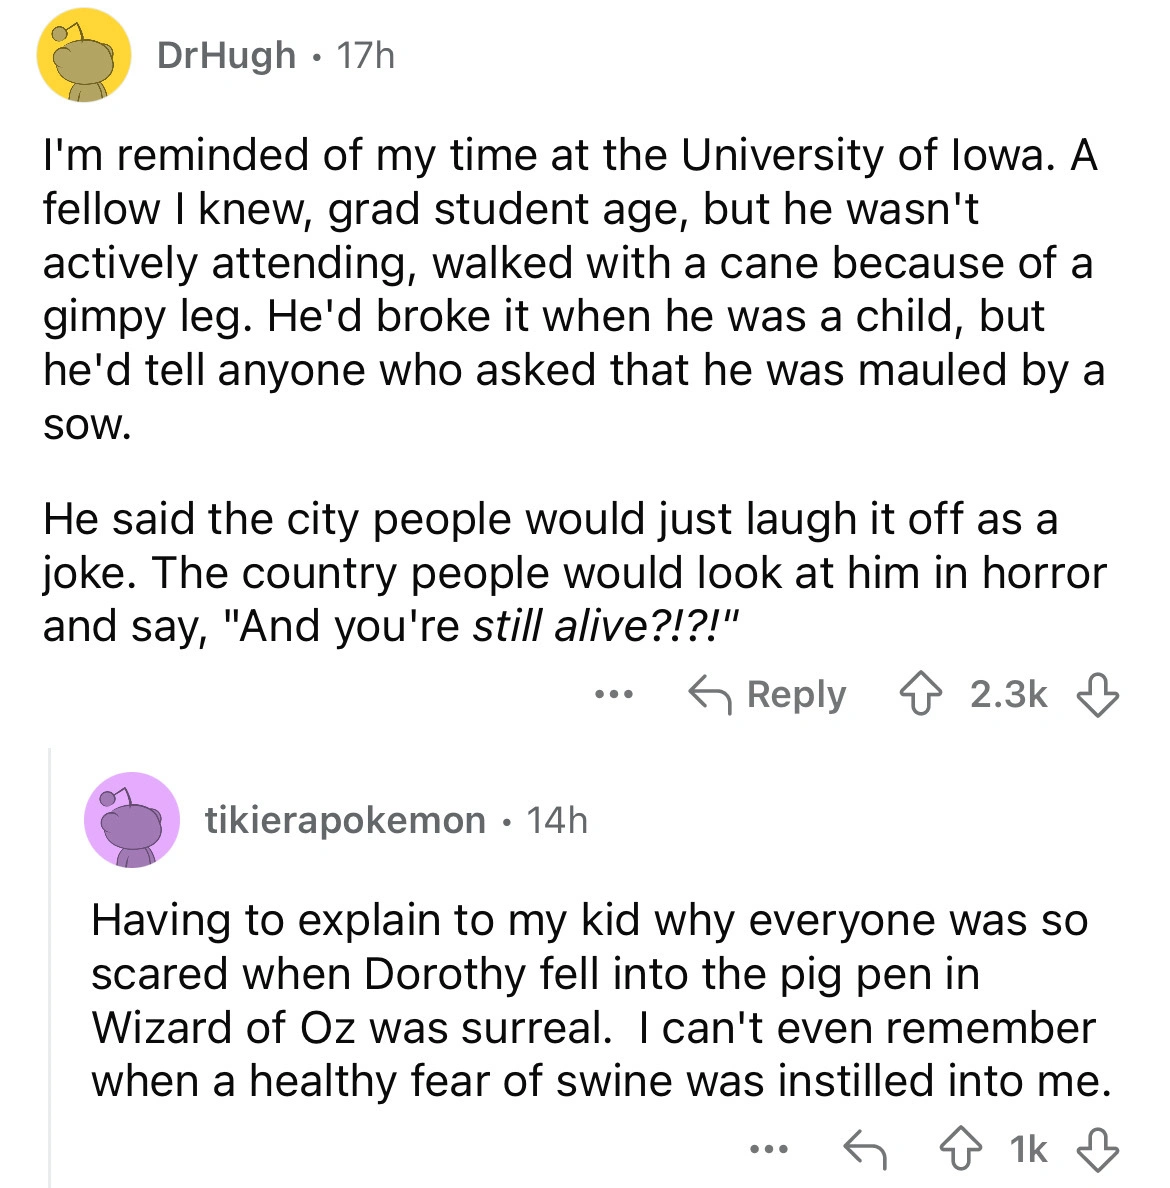Open DrHugh's profile avatar
This screenshot has height=1188, width=1170.
(x=84, y=57)
